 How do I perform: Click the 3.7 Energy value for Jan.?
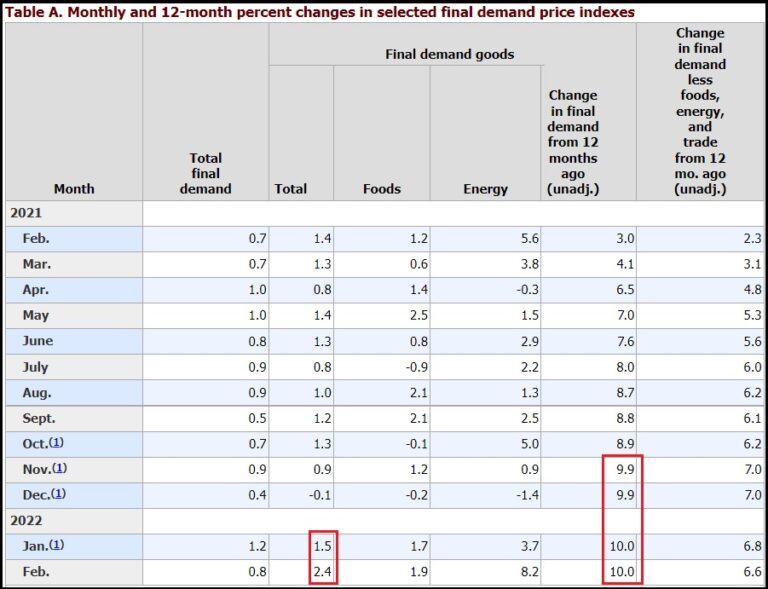pyautogui.click(x=529, y=545)
